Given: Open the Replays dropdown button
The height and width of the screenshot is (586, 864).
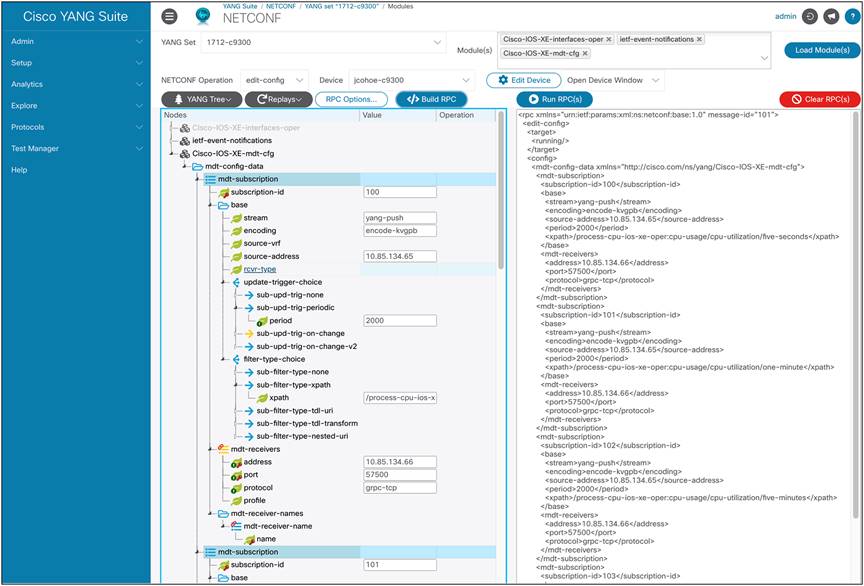Looking at the screenshot, I should (278, 99).
